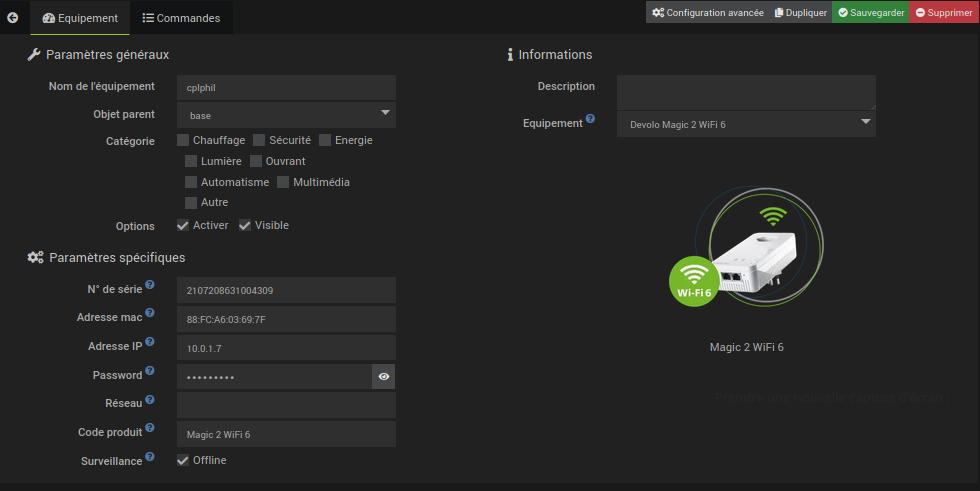
Task: Click the back arrow icon
Action: point(13,17)
